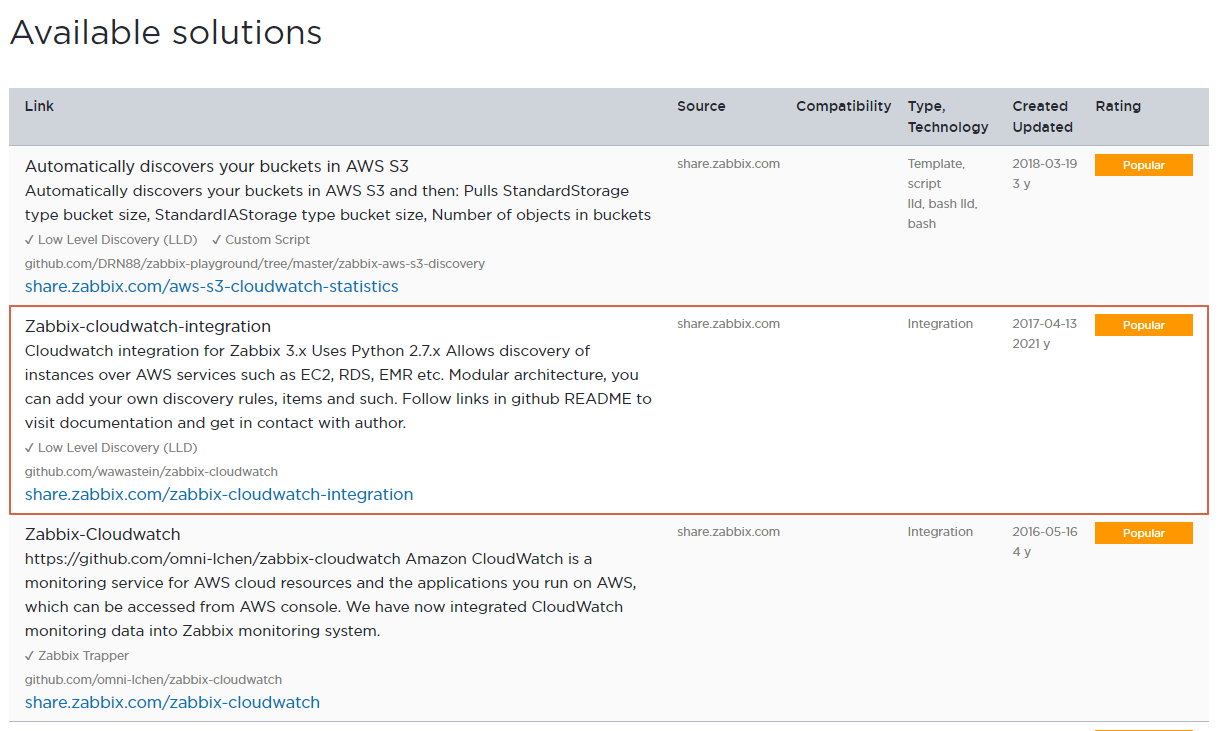Click share.zabbix.com source in Zabbix-Cloudwatch row
This screenshot has width=1219, height=731.
point(728,532)
